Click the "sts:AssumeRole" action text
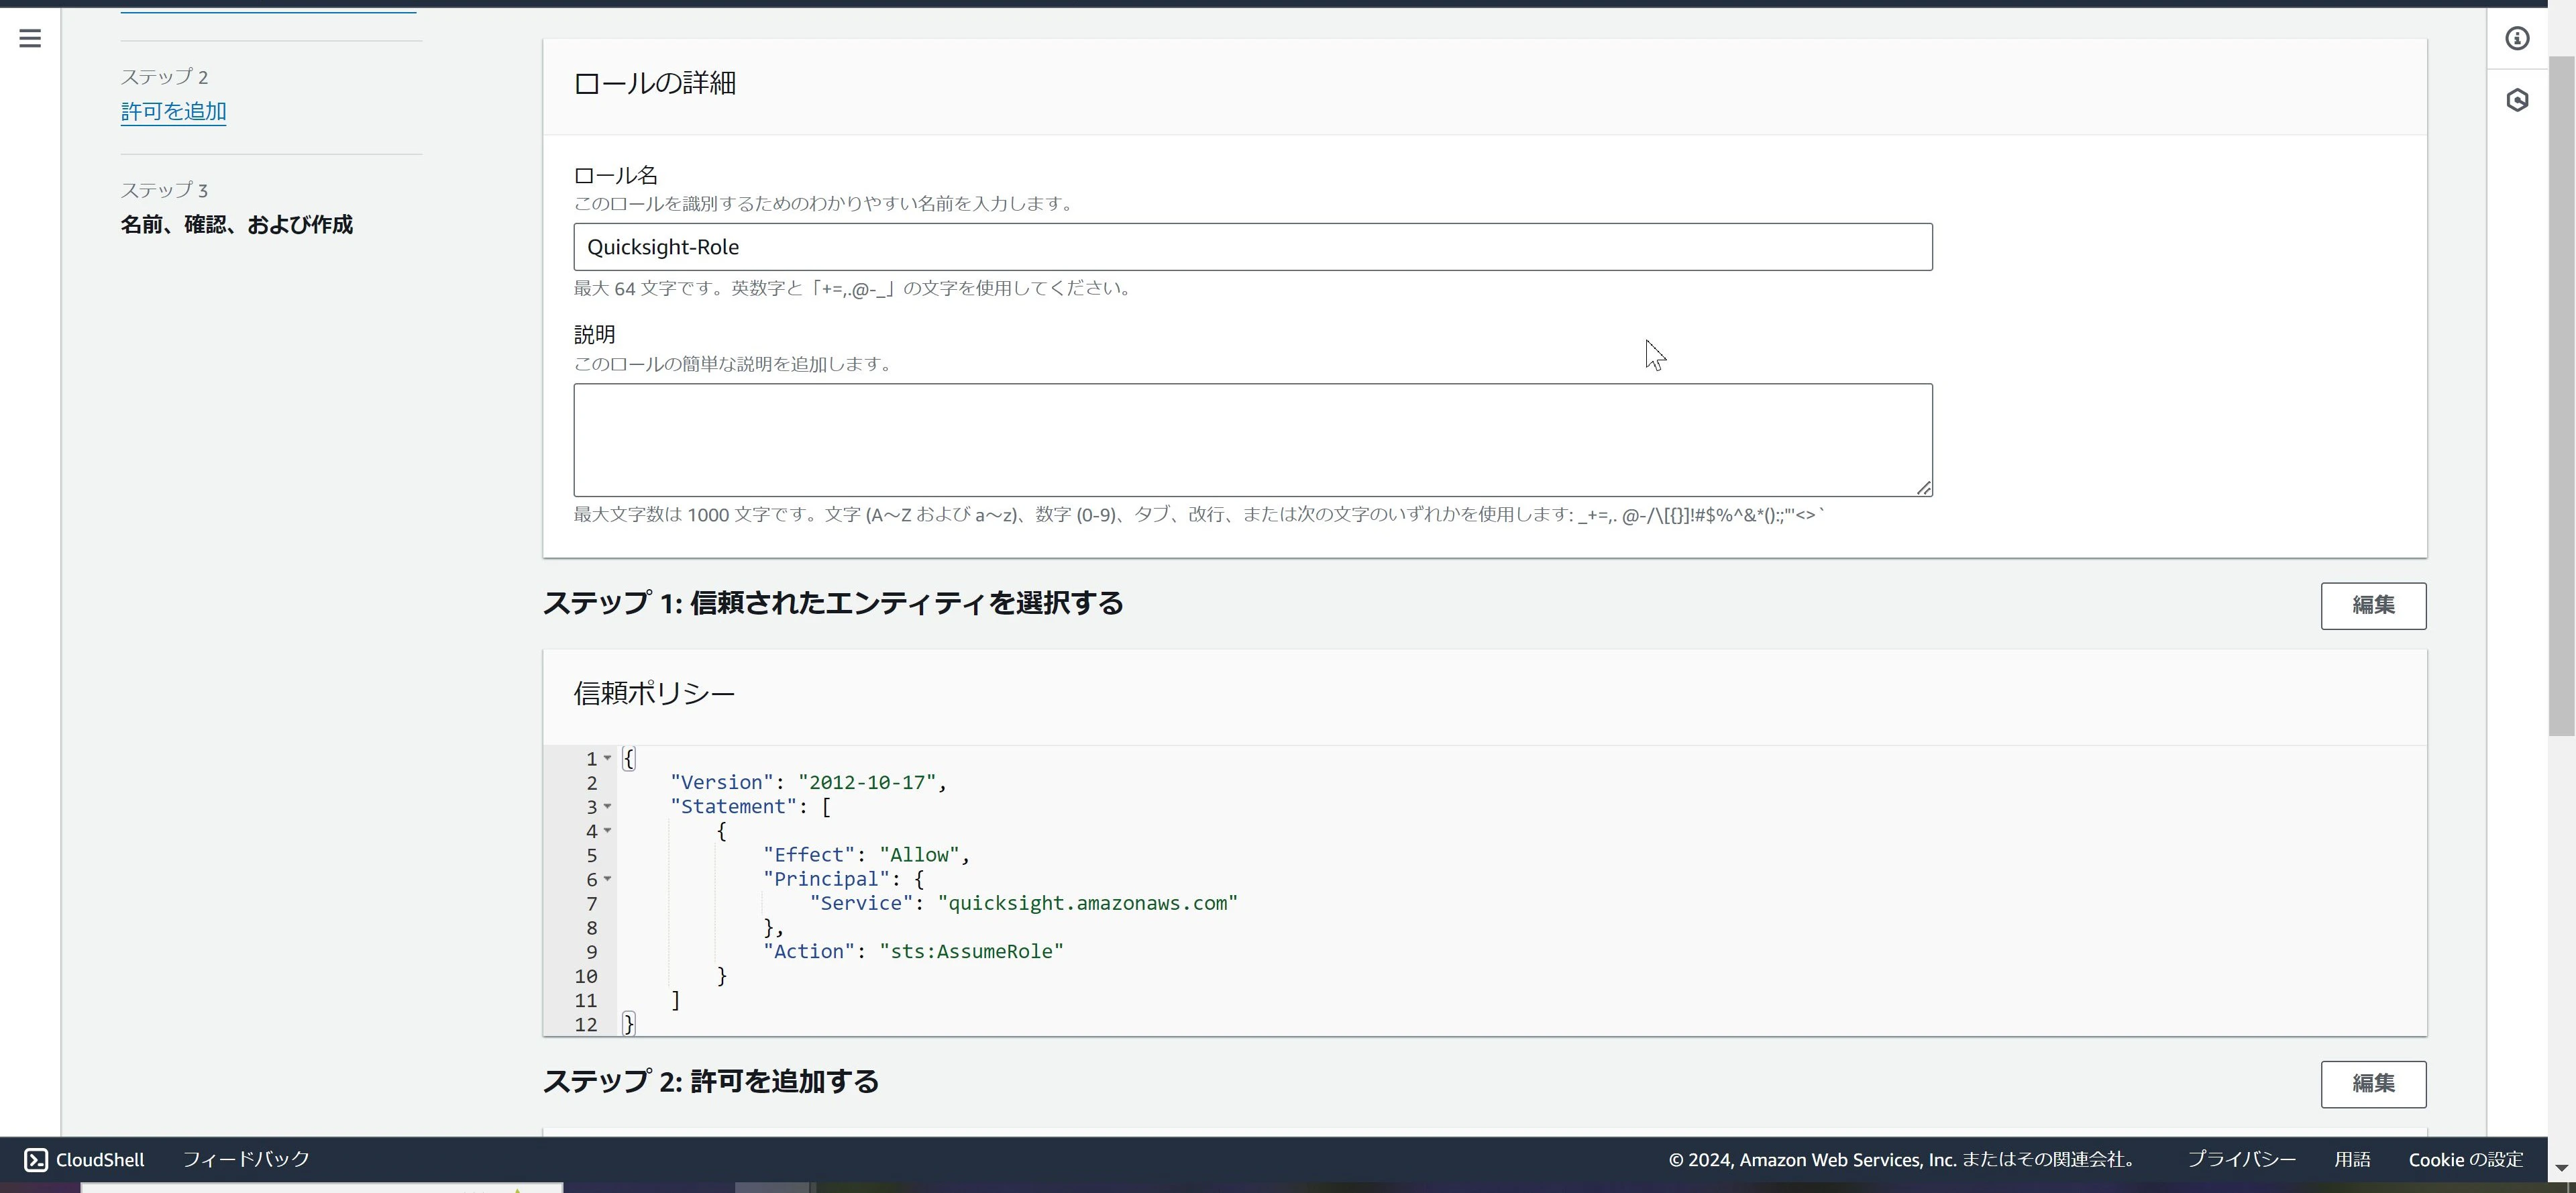Image resolution: width=2576 pixels, height=1193 pixels. (972, 951)
